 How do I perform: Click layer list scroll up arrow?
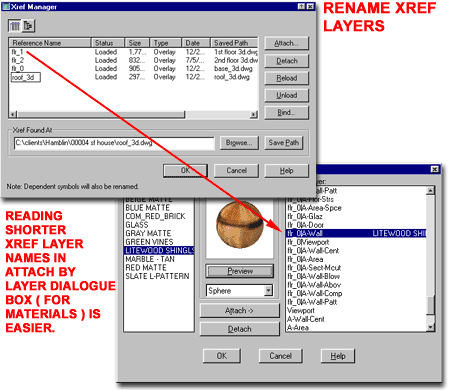[x=431, y=191]
